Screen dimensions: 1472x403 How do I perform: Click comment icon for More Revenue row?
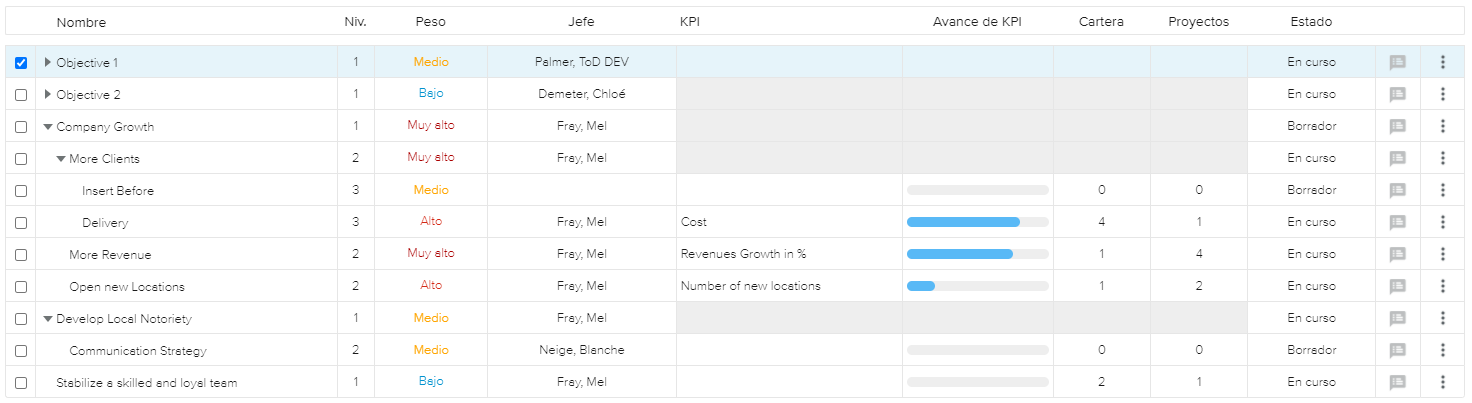click(1397, 254)
